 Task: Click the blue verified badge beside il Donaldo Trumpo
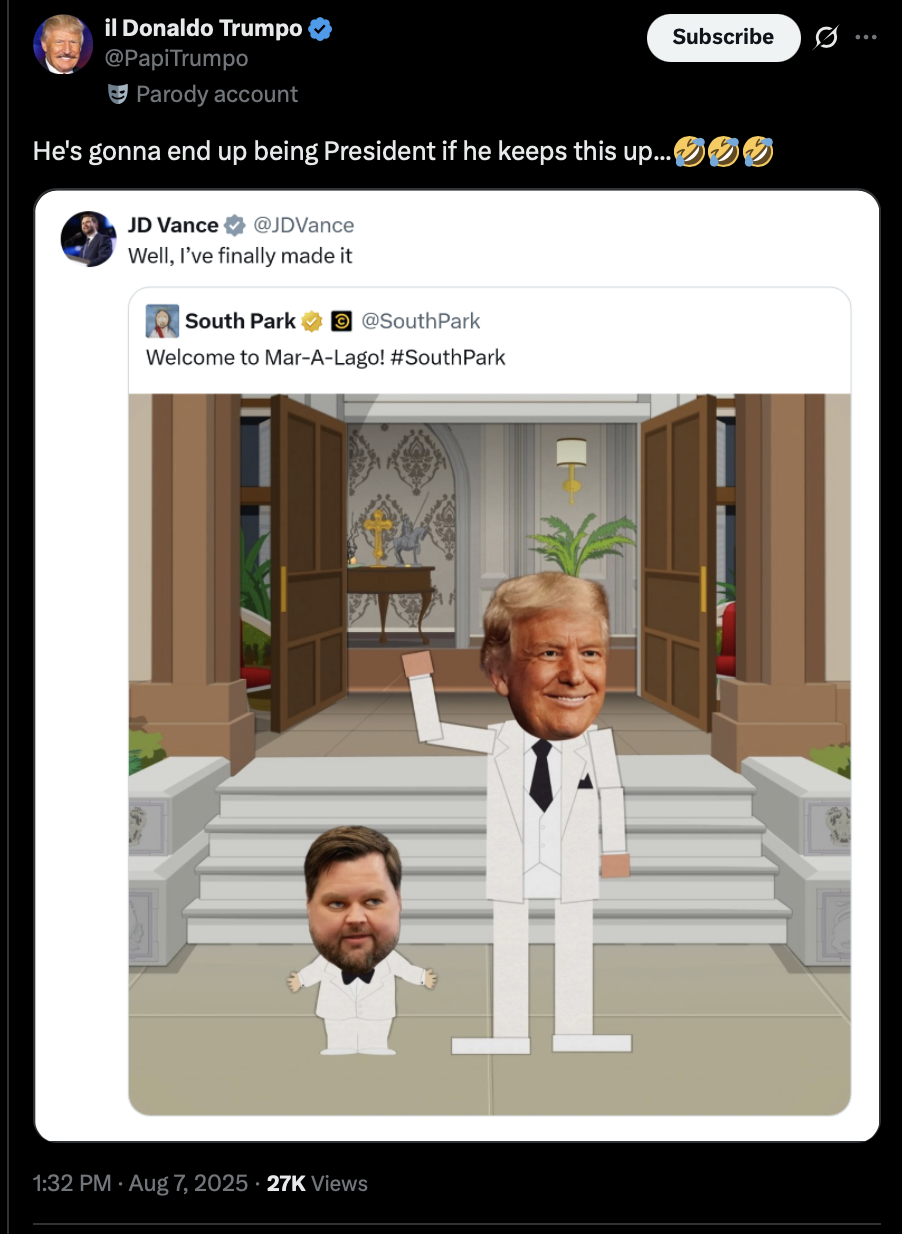320,29
